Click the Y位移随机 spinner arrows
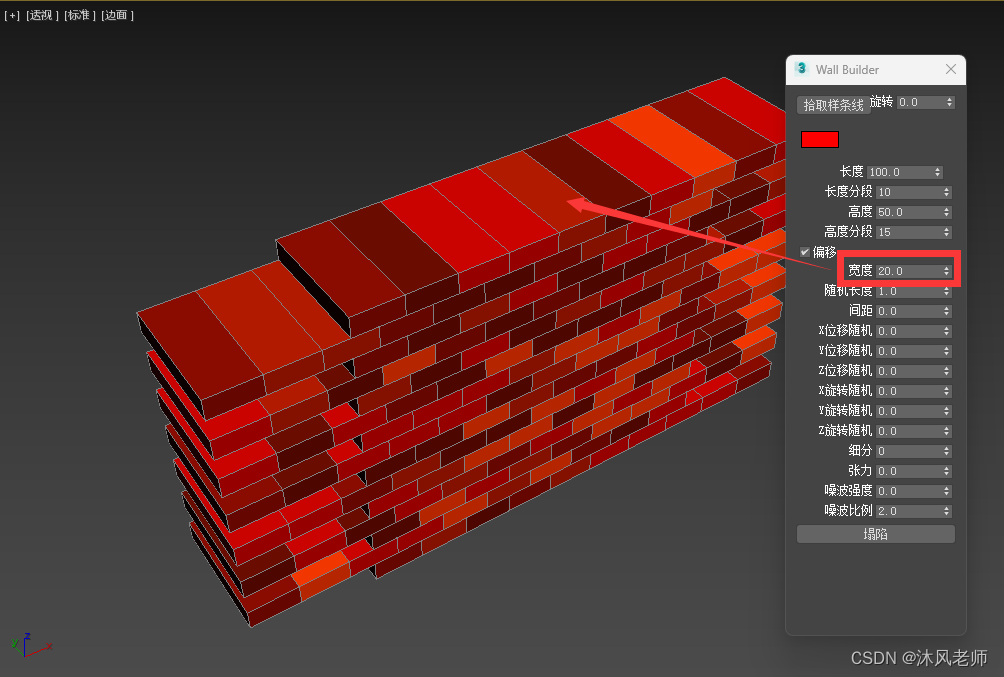Viewport: 1004px width, 677px height. point(946,351)
